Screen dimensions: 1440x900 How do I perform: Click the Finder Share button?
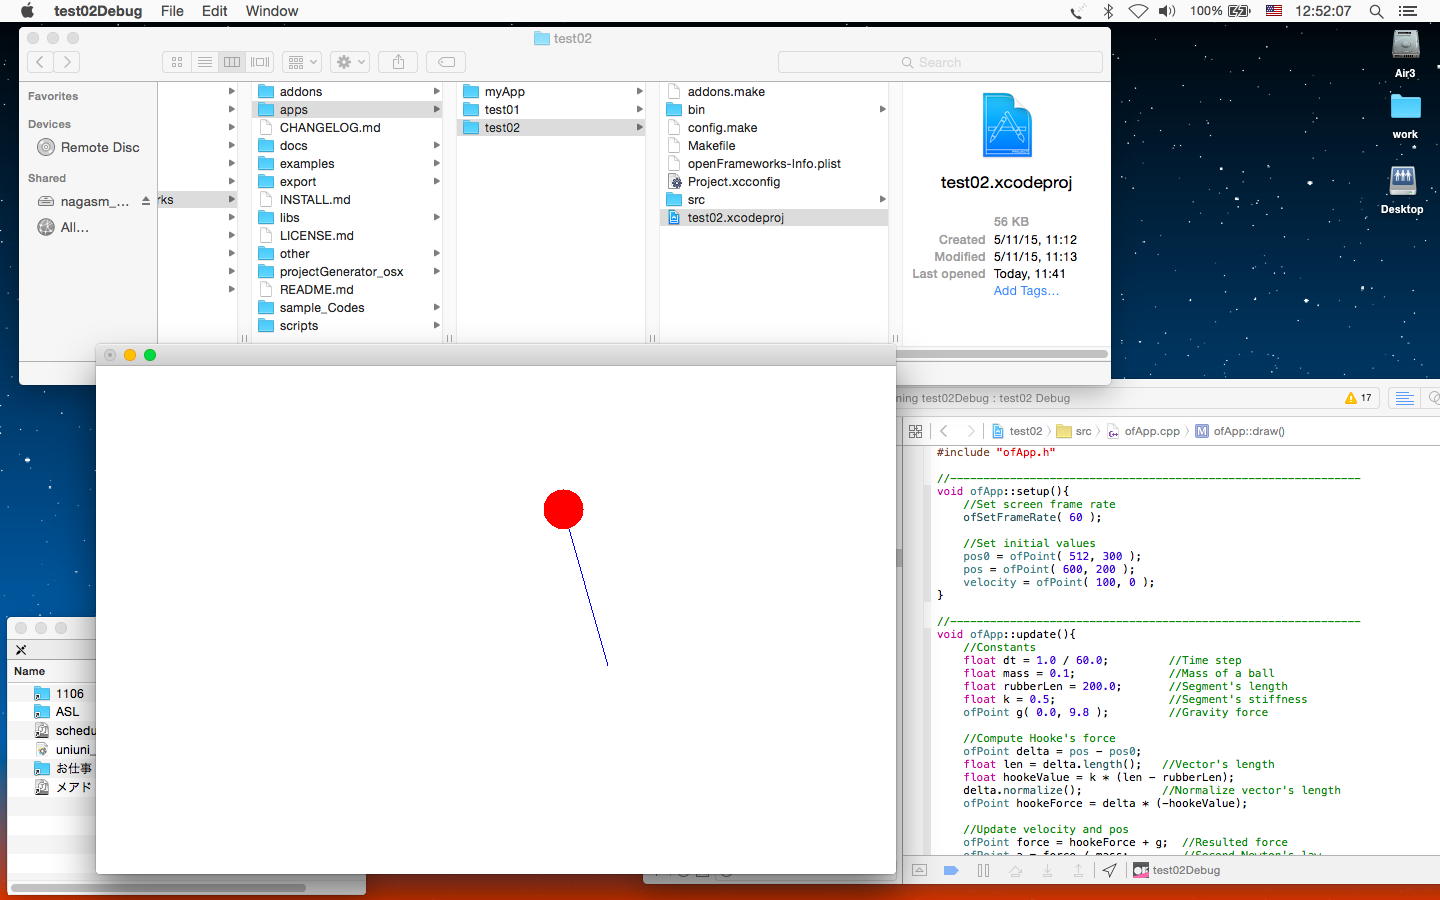[x=398, y=62]
